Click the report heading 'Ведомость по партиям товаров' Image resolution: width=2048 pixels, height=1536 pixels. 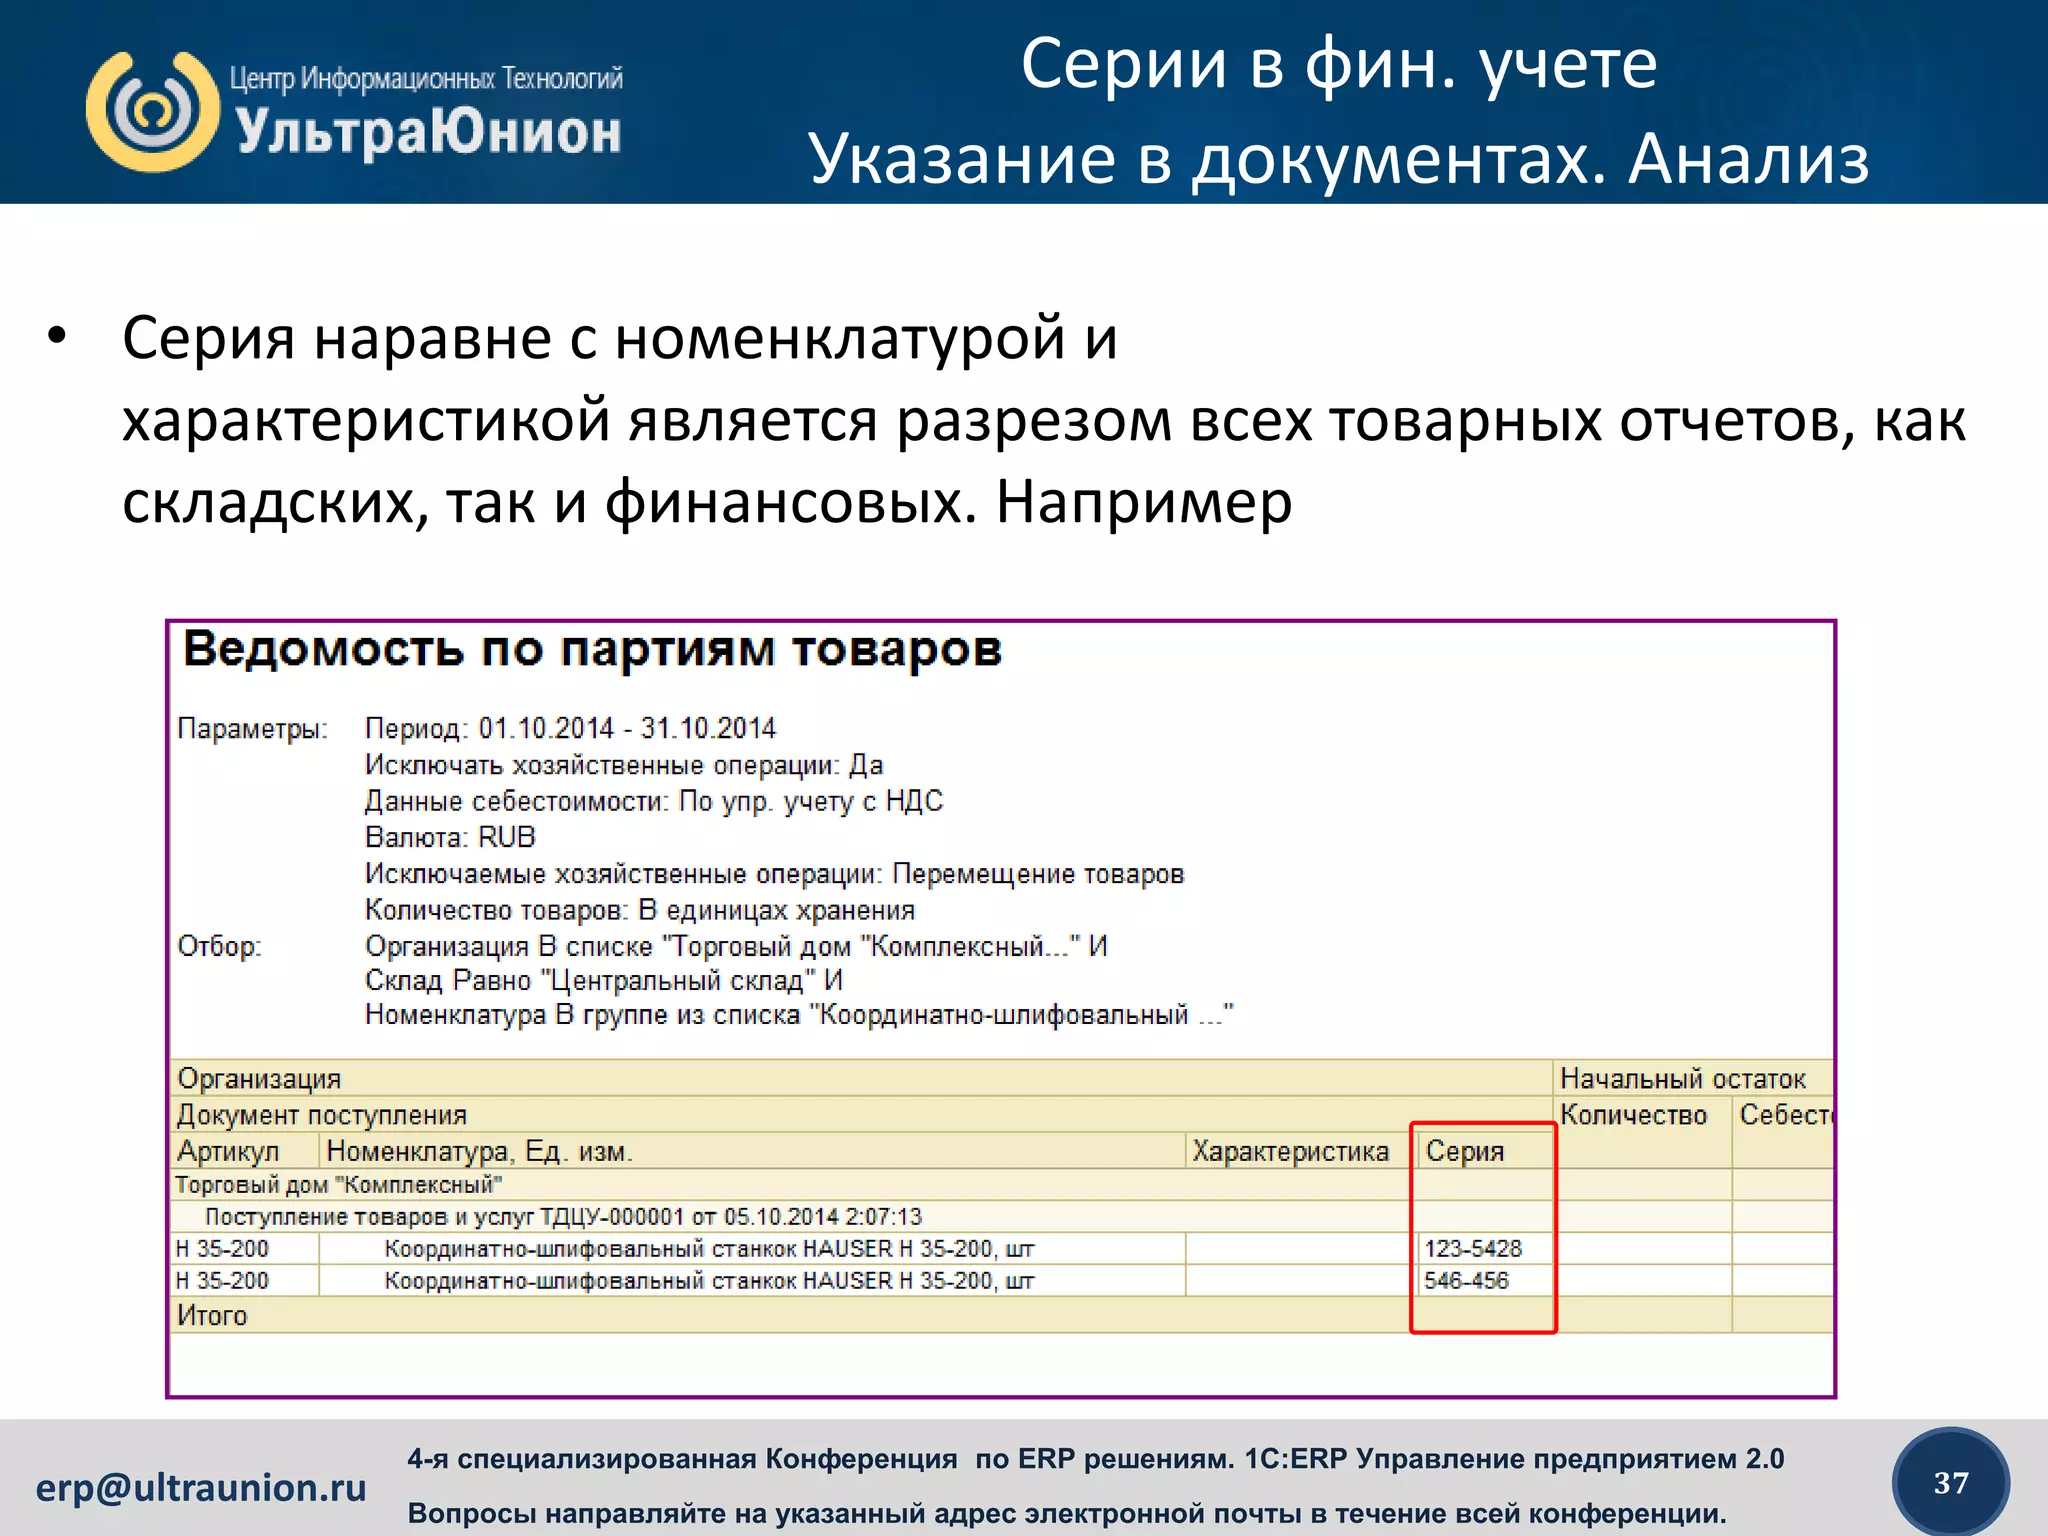tap(592, 650)
